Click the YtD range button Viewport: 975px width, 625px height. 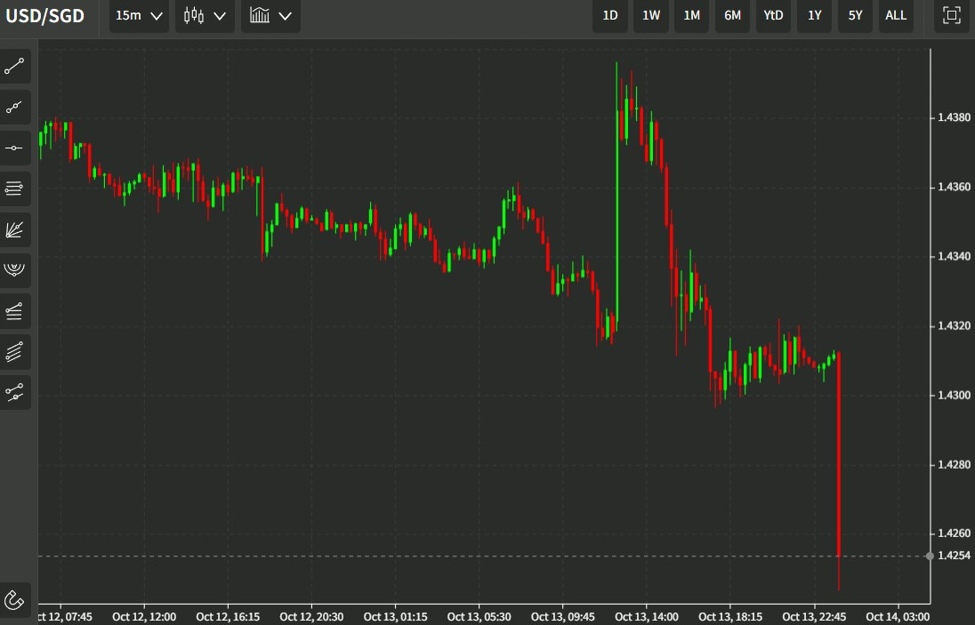click(x=772, y=16)
